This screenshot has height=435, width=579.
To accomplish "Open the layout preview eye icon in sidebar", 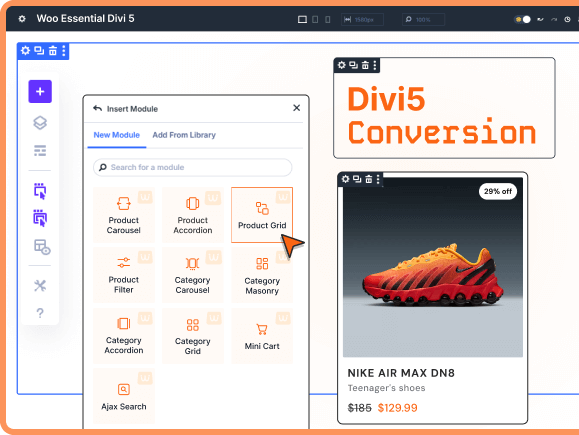I will tap(42, 247).
